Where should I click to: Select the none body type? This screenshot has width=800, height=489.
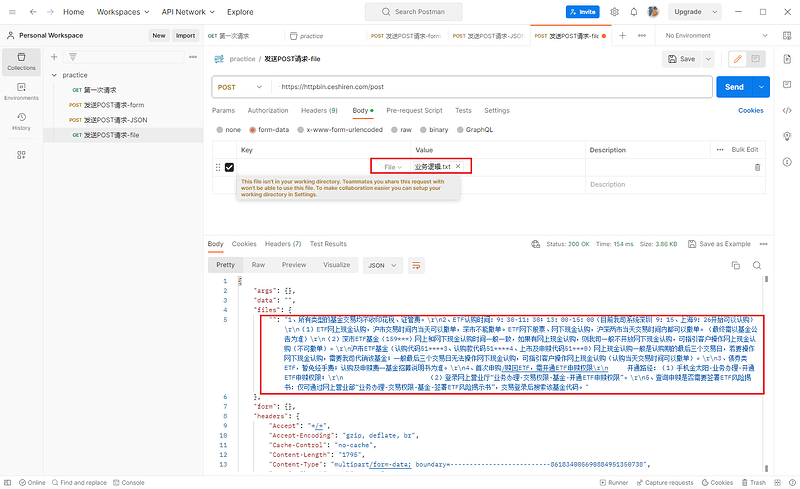[219, 130]
